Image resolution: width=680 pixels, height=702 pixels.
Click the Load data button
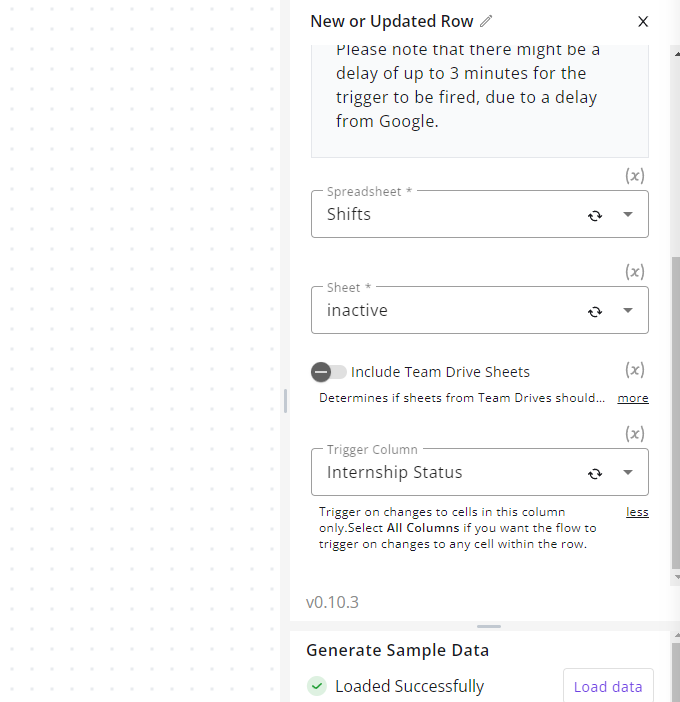click(x=608, y=686)
